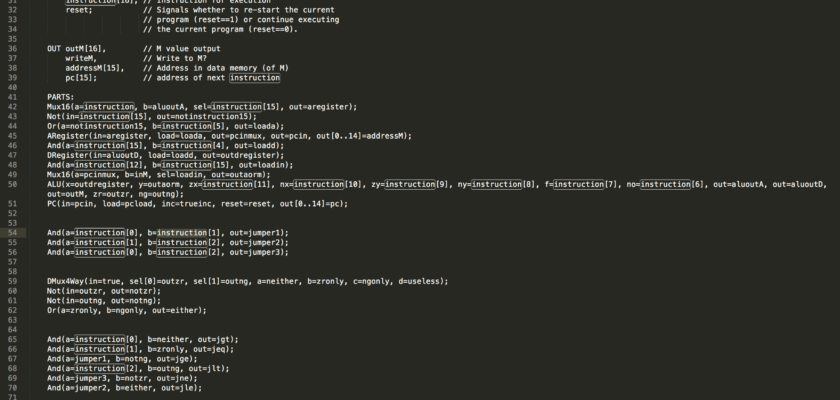Click line number 54 in the gutter
Viewport: 840px width, 400px height.
(x=13, y=233)
